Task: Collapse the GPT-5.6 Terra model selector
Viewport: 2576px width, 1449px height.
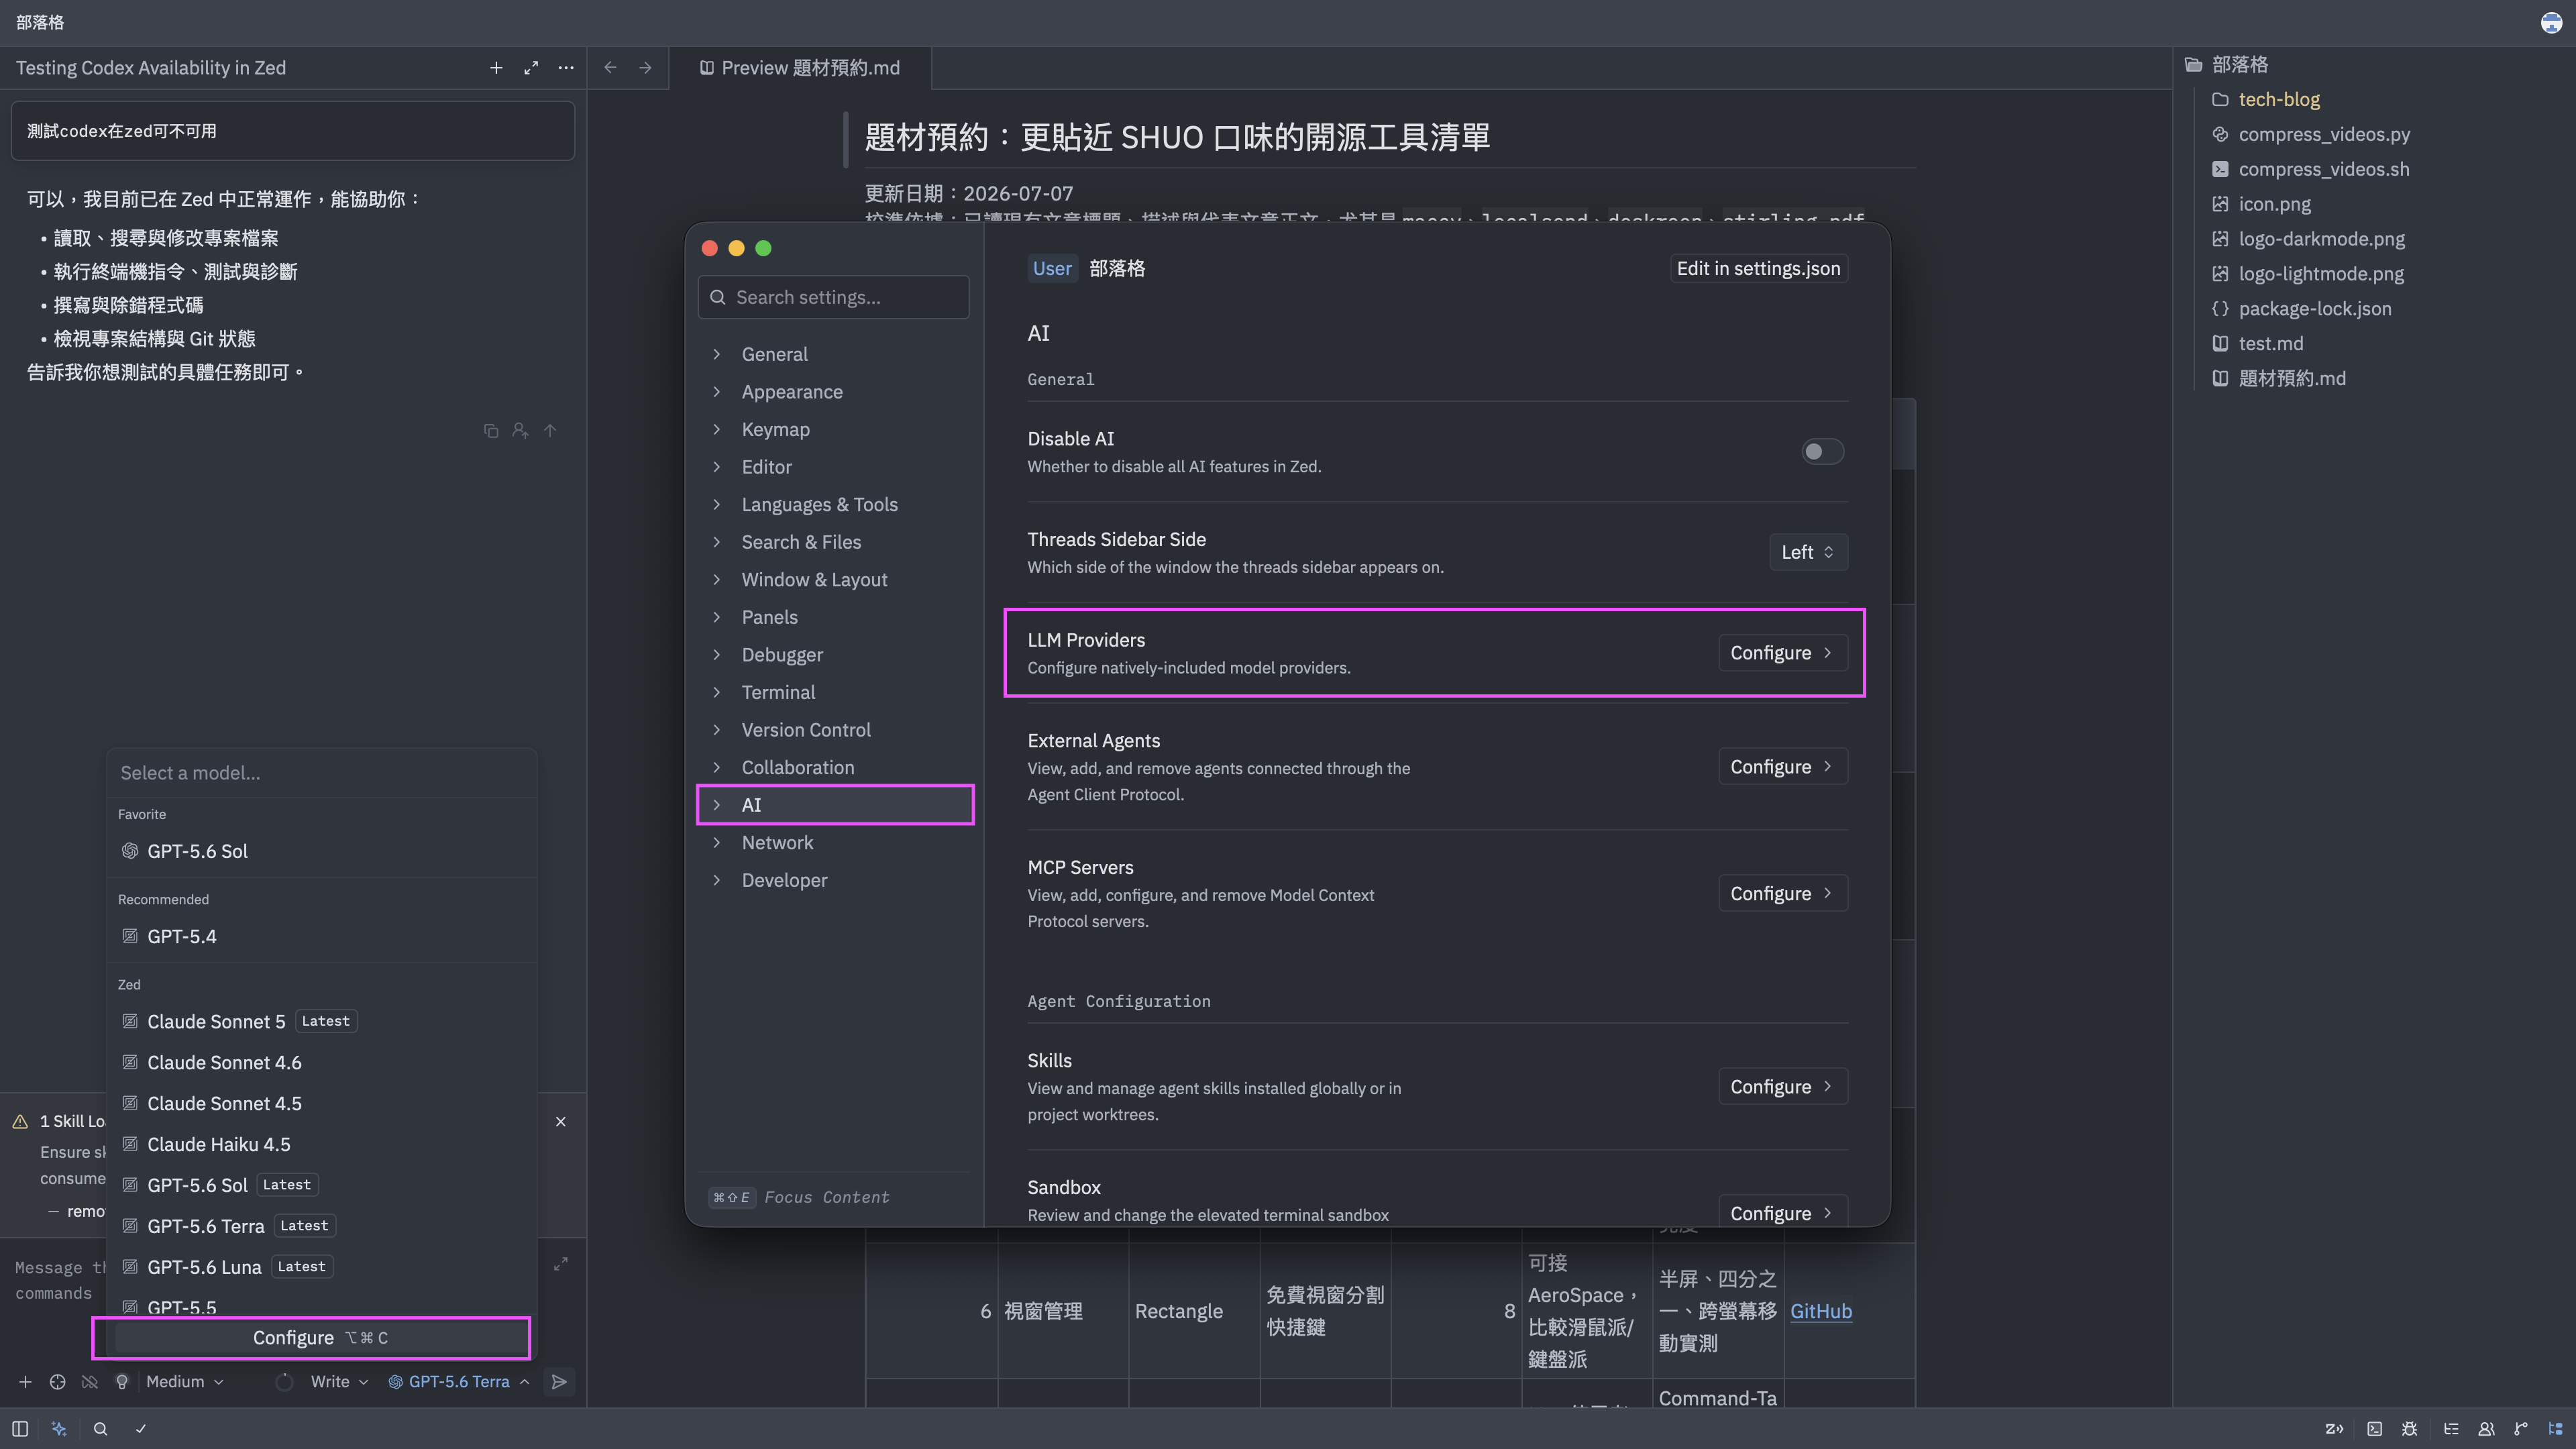Action: click(459, 1382)
